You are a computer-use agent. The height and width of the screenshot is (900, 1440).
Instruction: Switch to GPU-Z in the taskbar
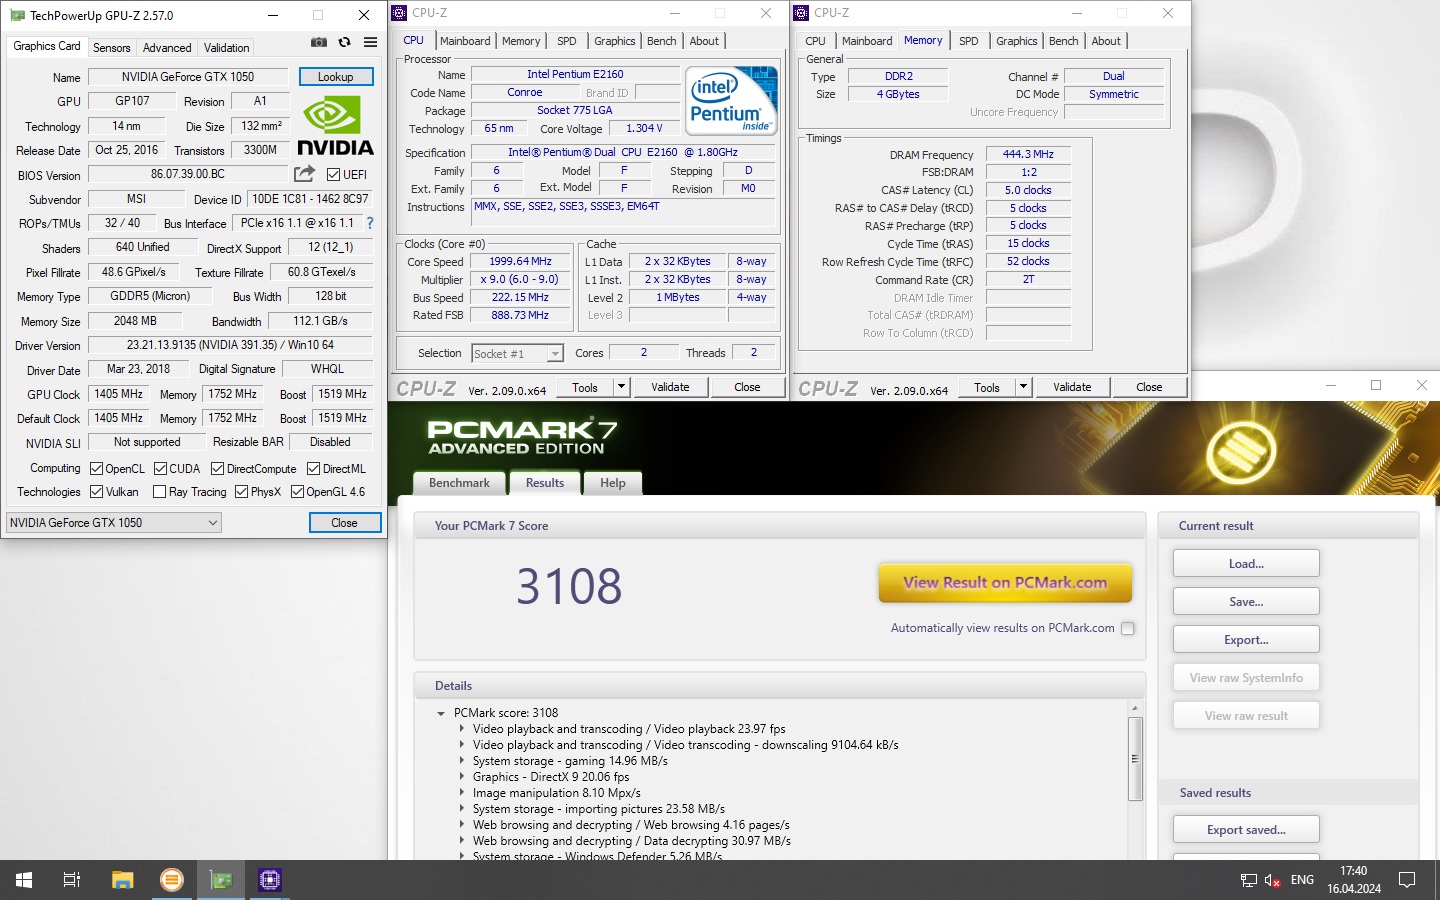pos(221,880)
